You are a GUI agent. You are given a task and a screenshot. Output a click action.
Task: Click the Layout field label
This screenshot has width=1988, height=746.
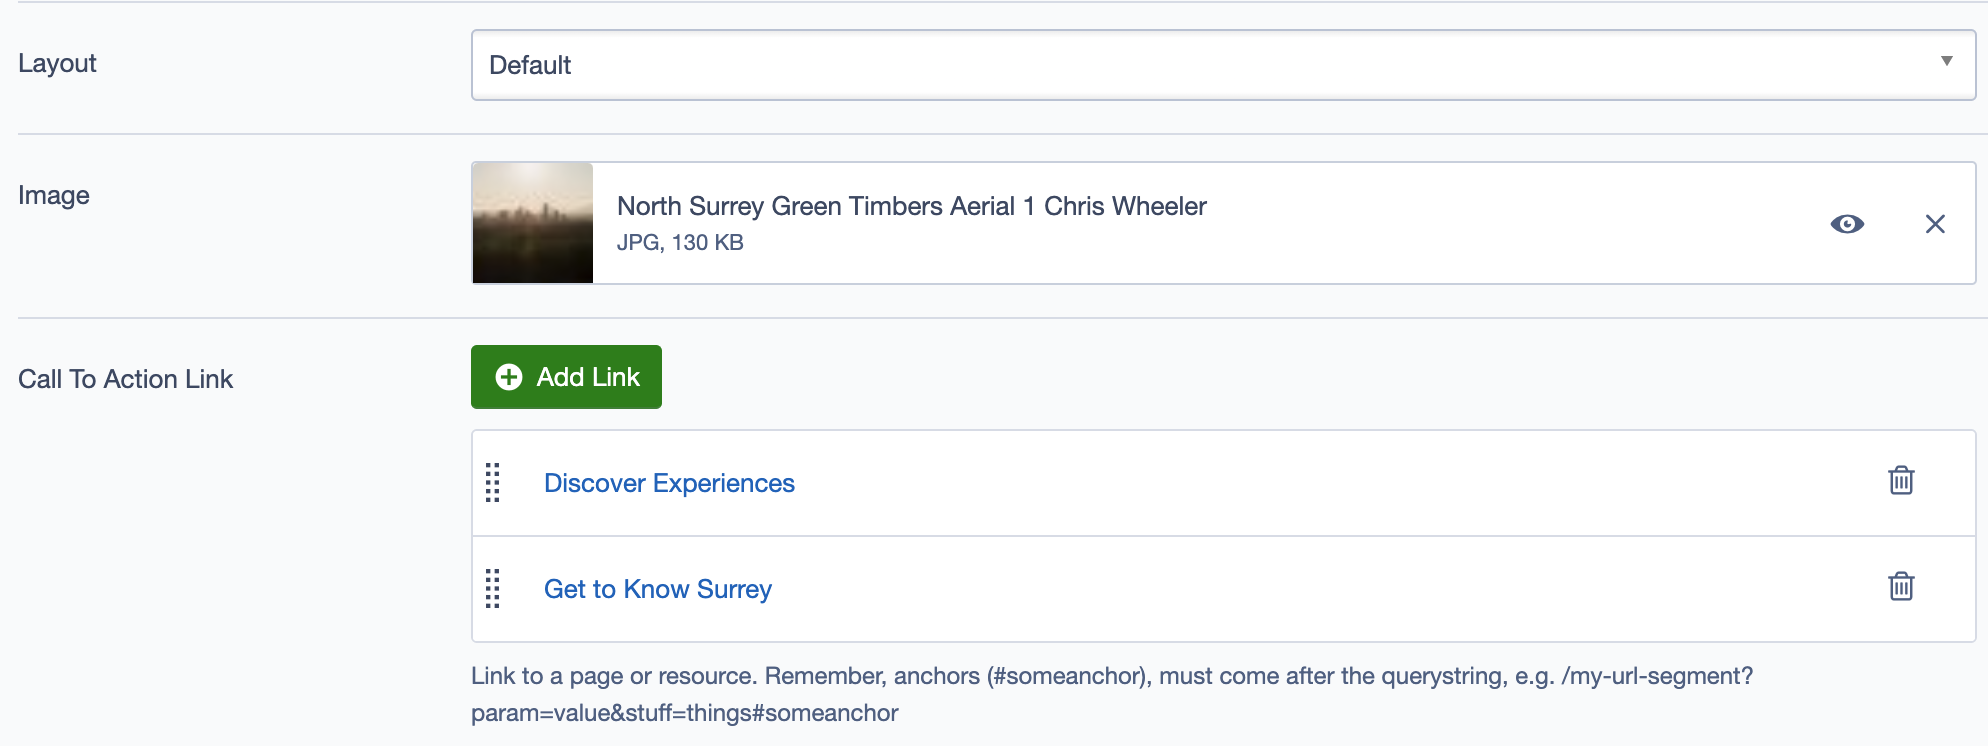[x=57, y=64]
